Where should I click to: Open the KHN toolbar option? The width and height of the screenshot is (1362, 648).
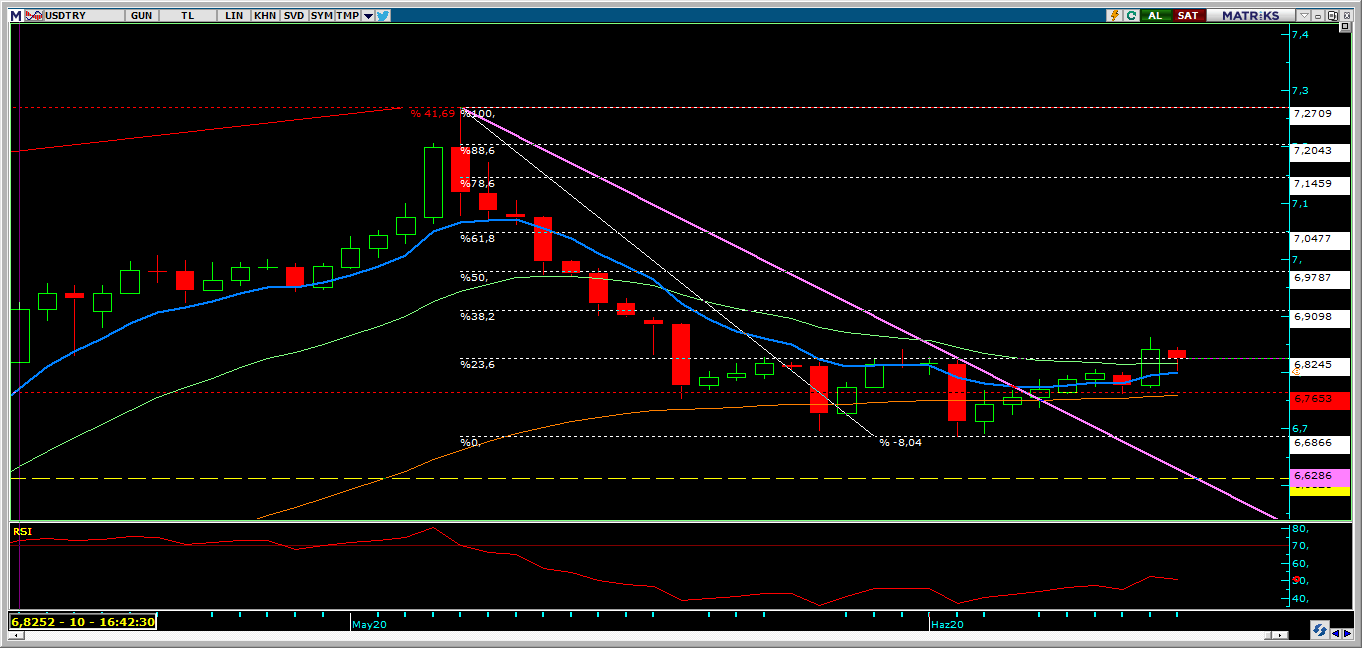point(265,16)
